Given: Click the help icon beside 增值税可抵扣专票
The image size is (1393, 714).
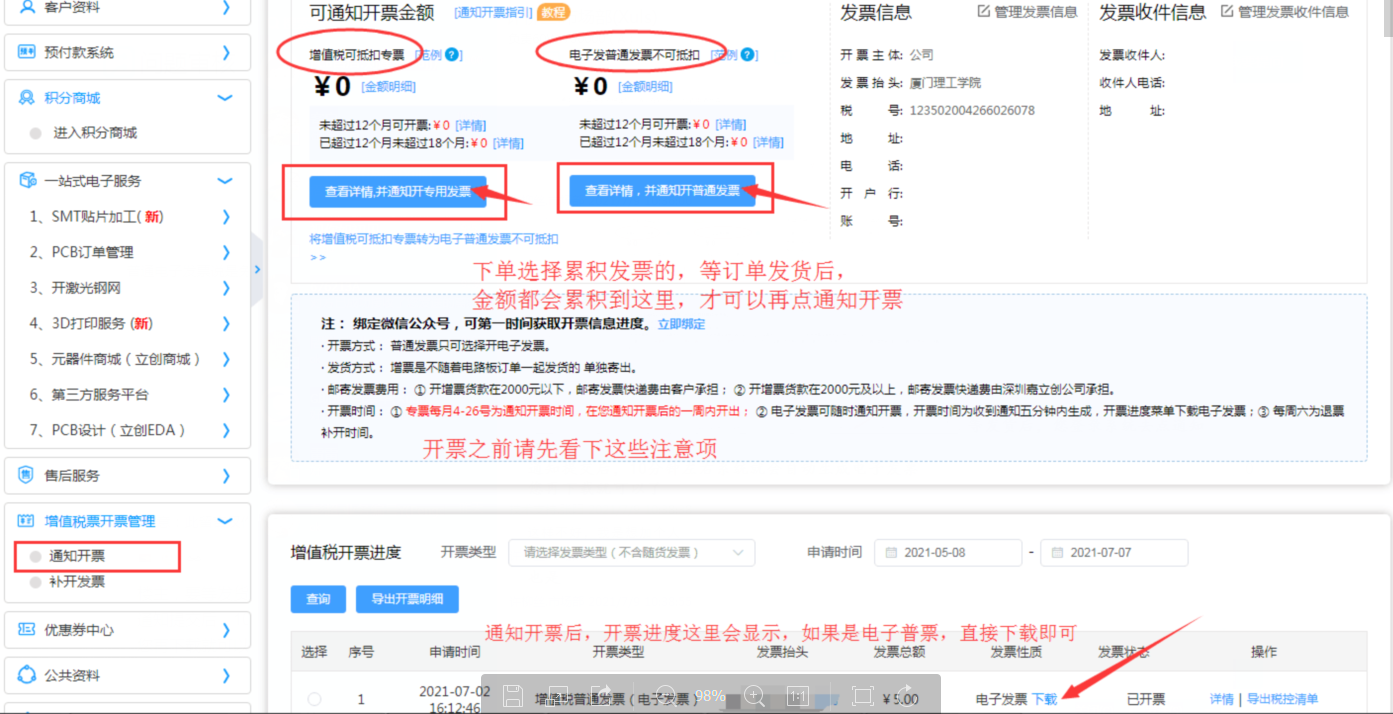Looking at the screenshot, I should click(452, 55).
